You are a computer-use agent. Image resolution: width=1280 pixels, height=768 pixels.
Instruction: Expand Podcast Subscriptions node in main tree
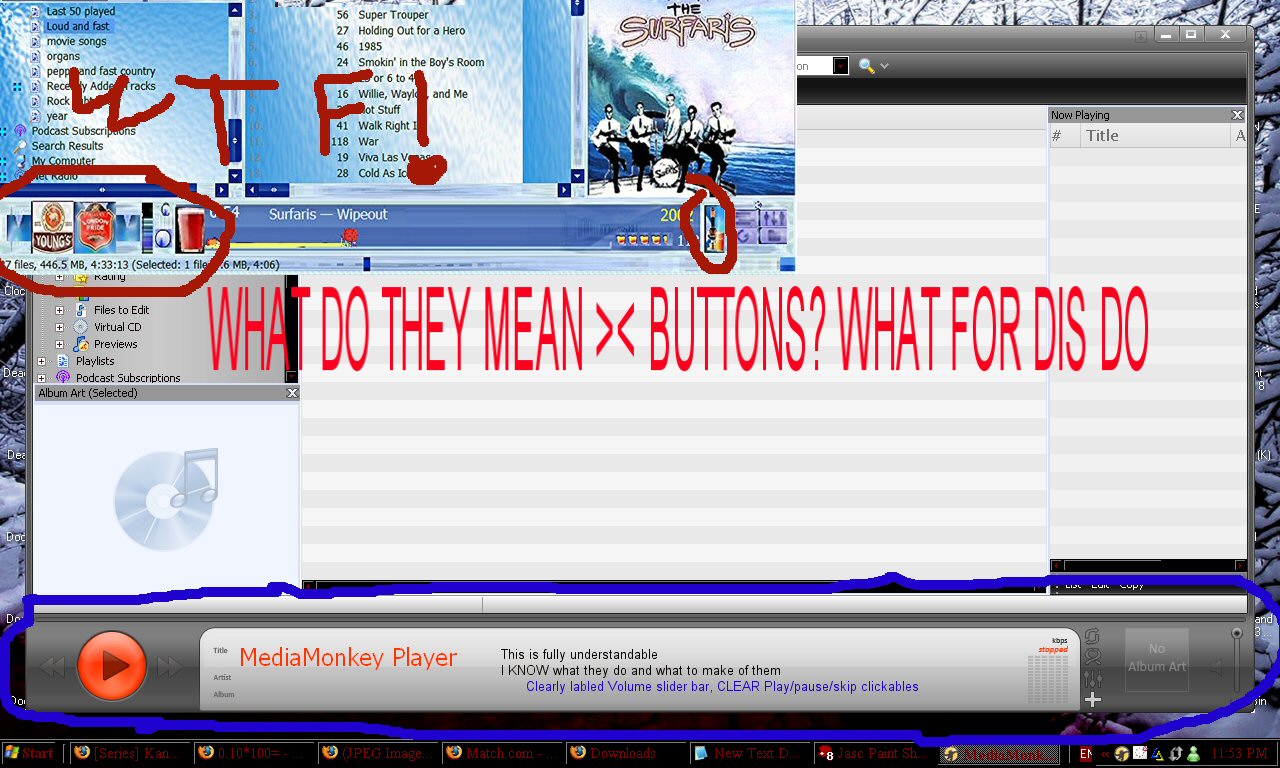[x=41, y=378]
